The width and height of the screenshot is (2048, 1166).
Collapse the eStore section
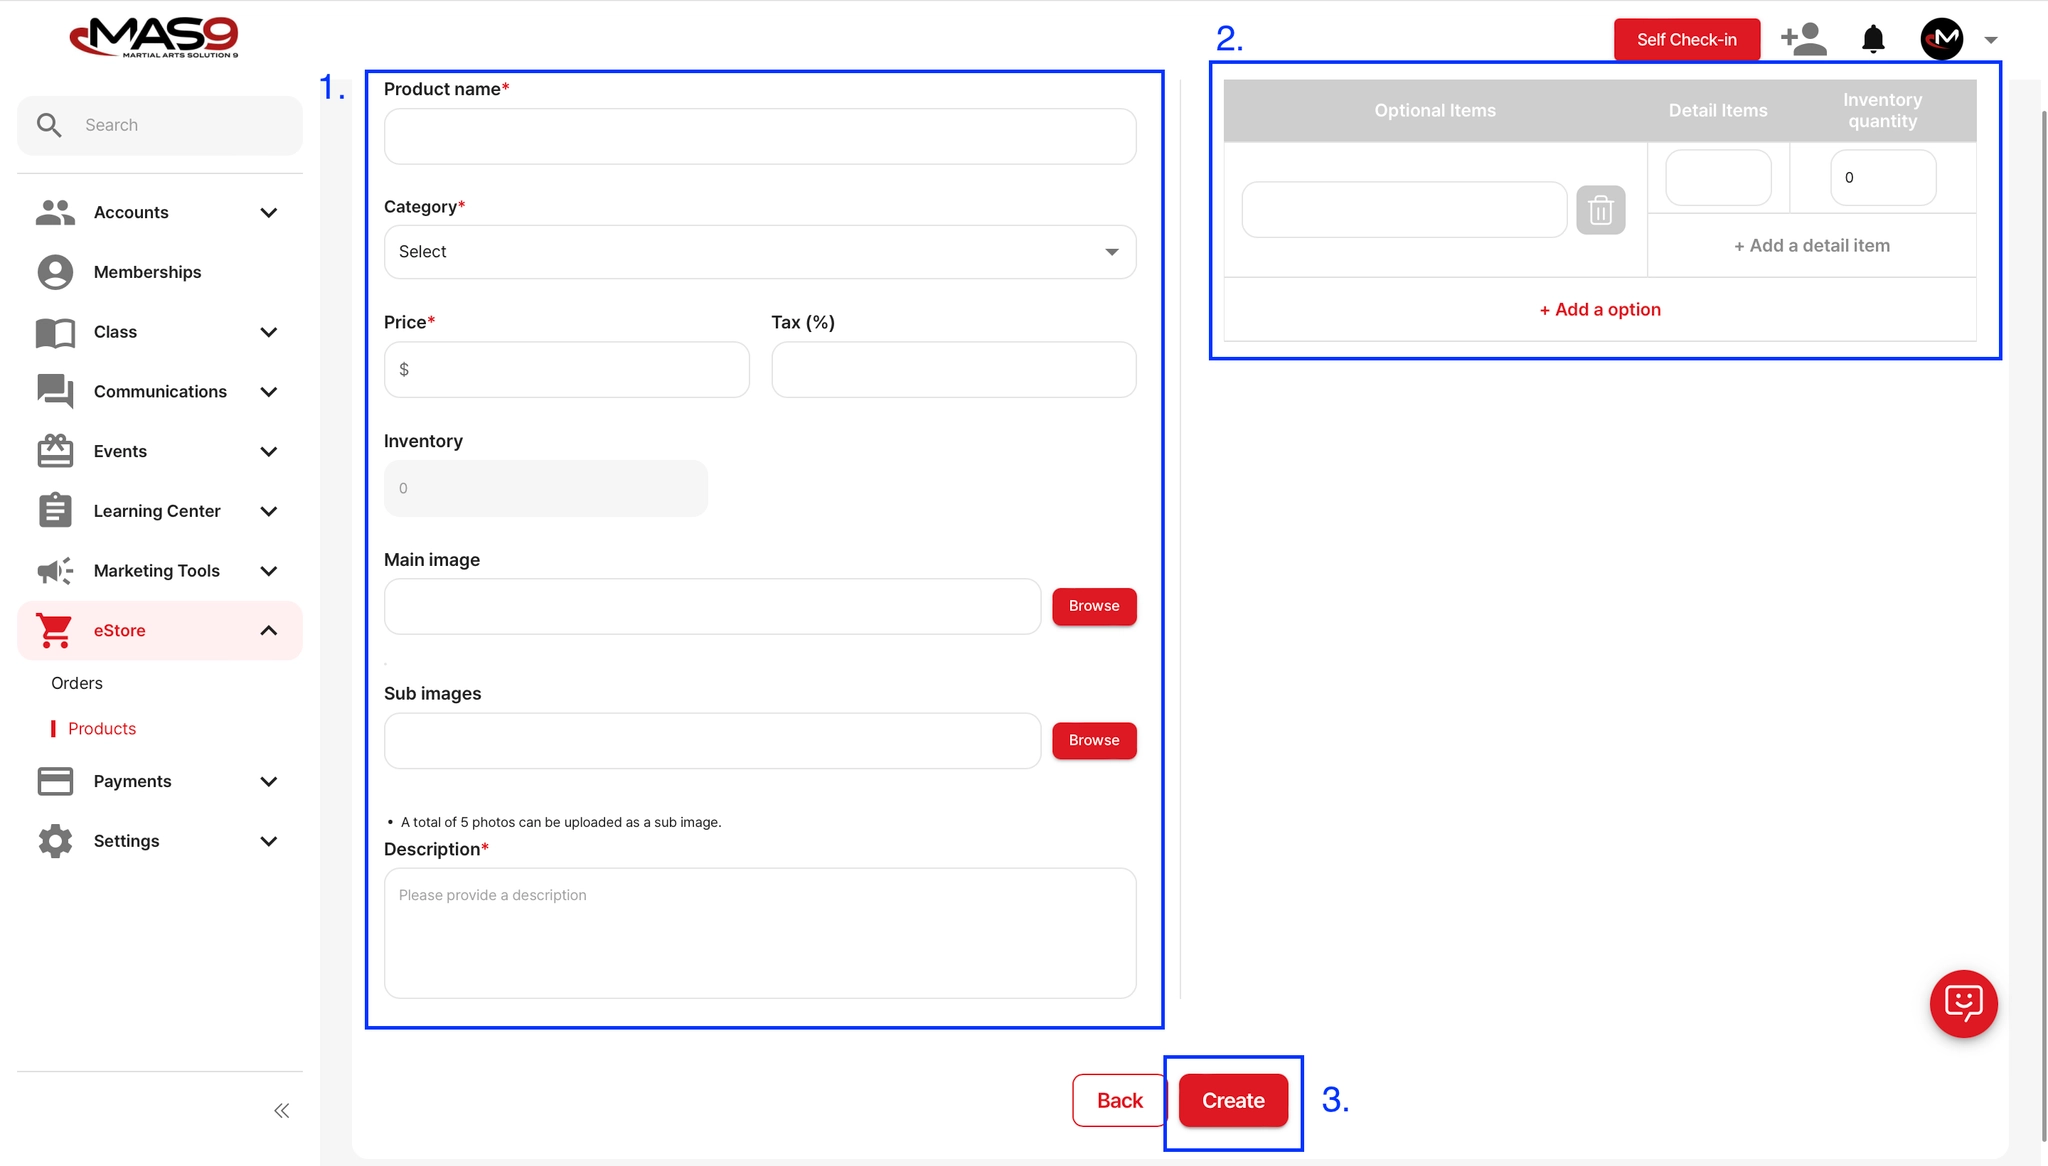pos(268,630)
